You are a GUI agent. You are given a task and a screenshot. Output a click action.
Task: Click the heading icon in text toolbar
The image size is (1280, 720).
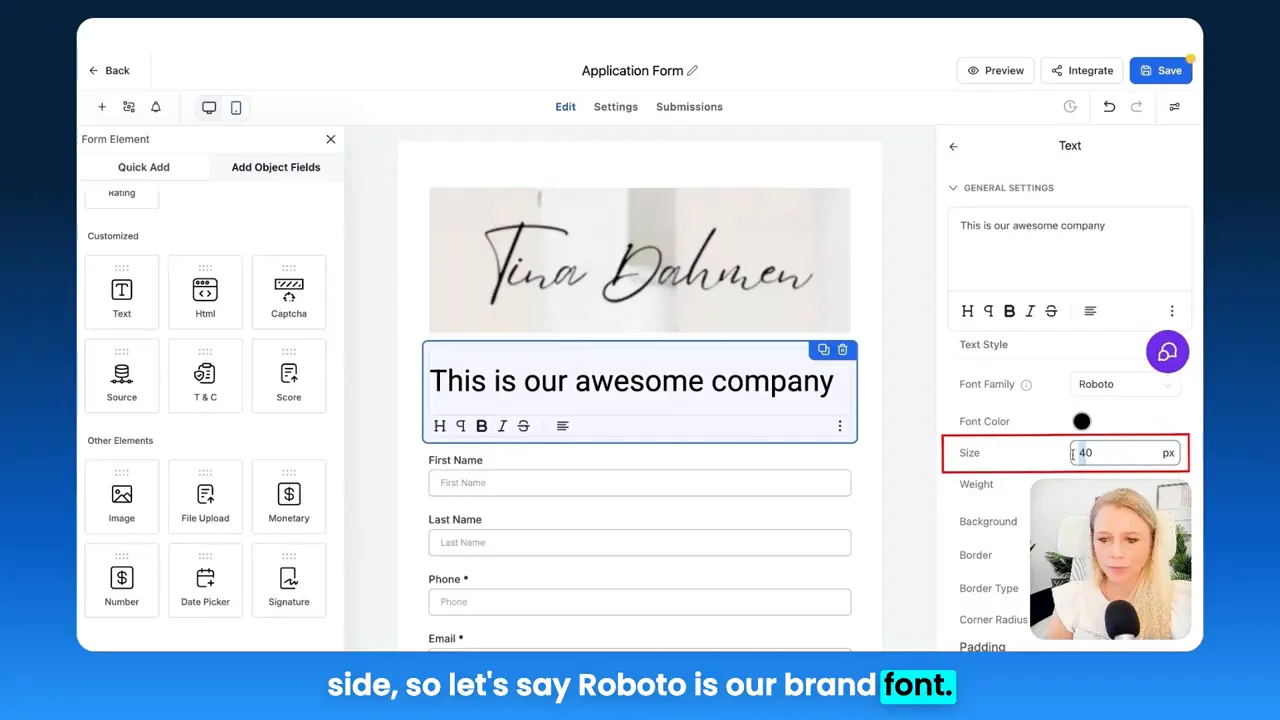(x=440, y=425)
